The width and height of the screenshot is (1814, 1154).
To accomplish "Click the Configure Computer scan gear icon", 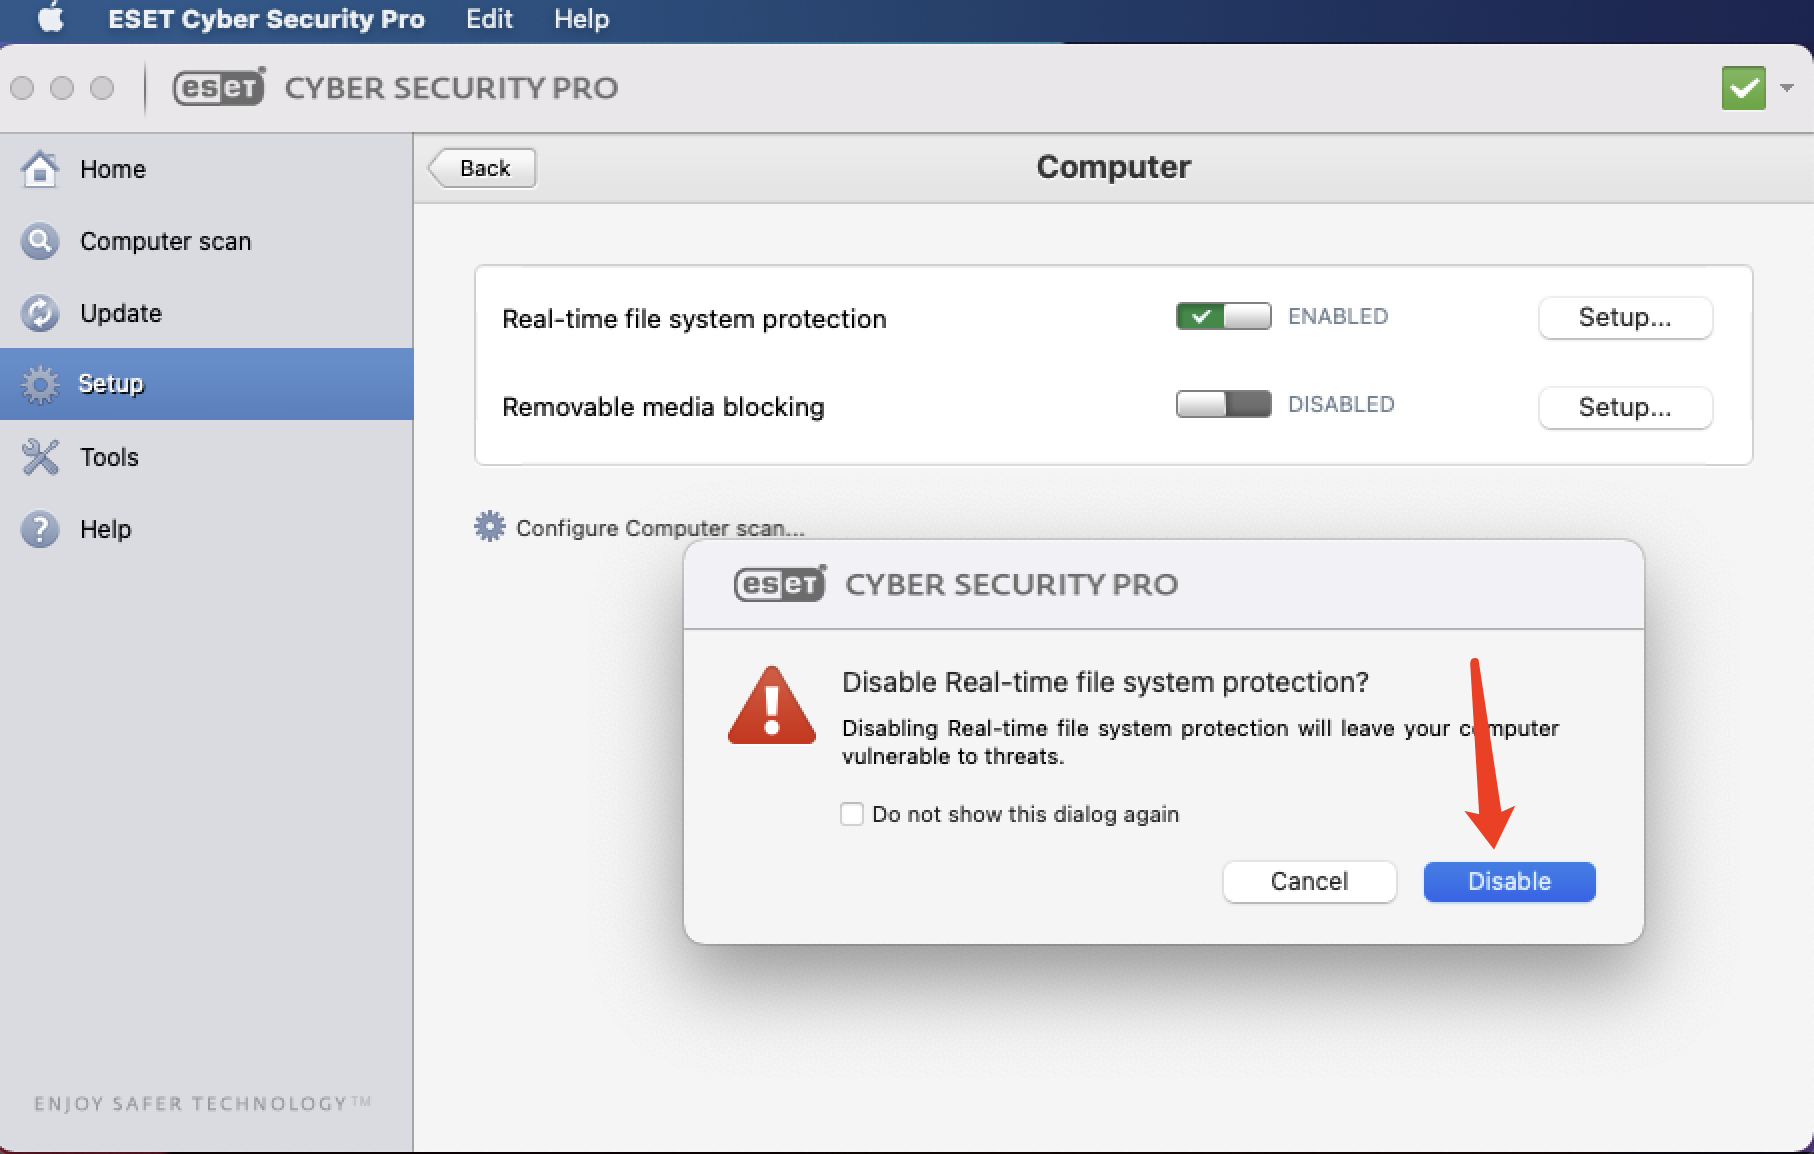I will pos(489,527).
